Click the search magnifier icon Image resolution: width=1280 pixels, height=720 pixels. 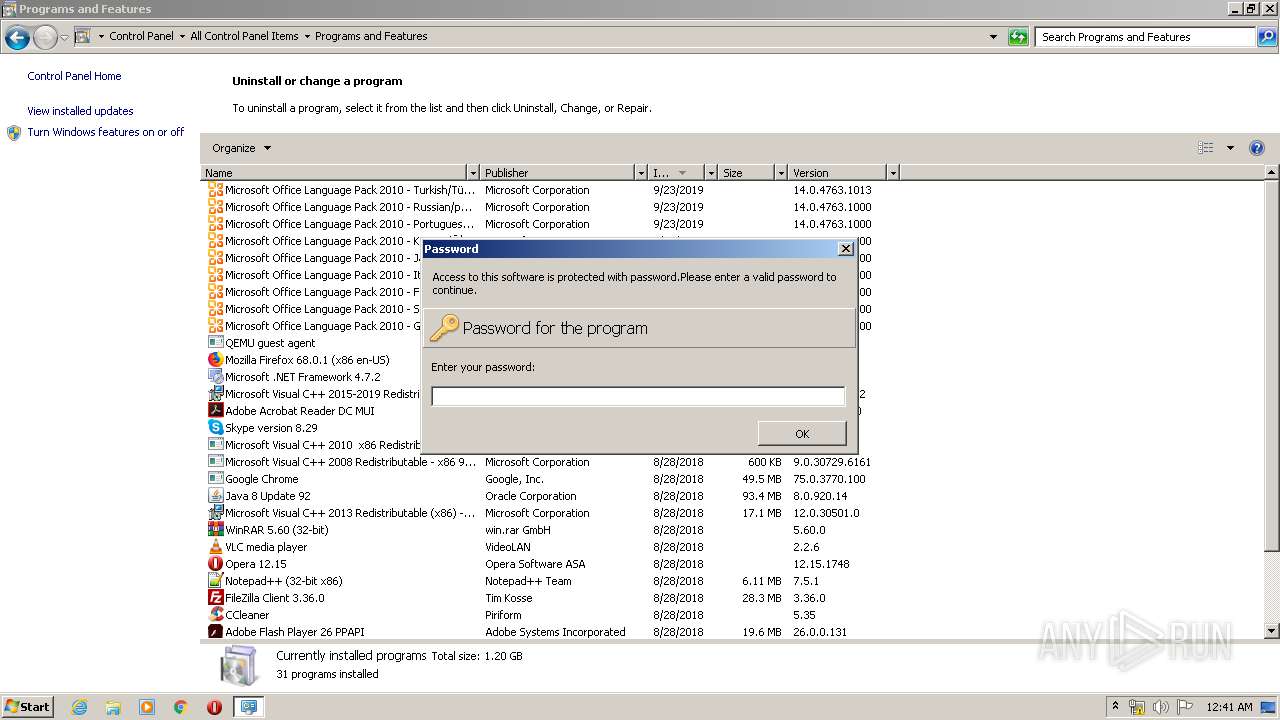(1266, 37)
